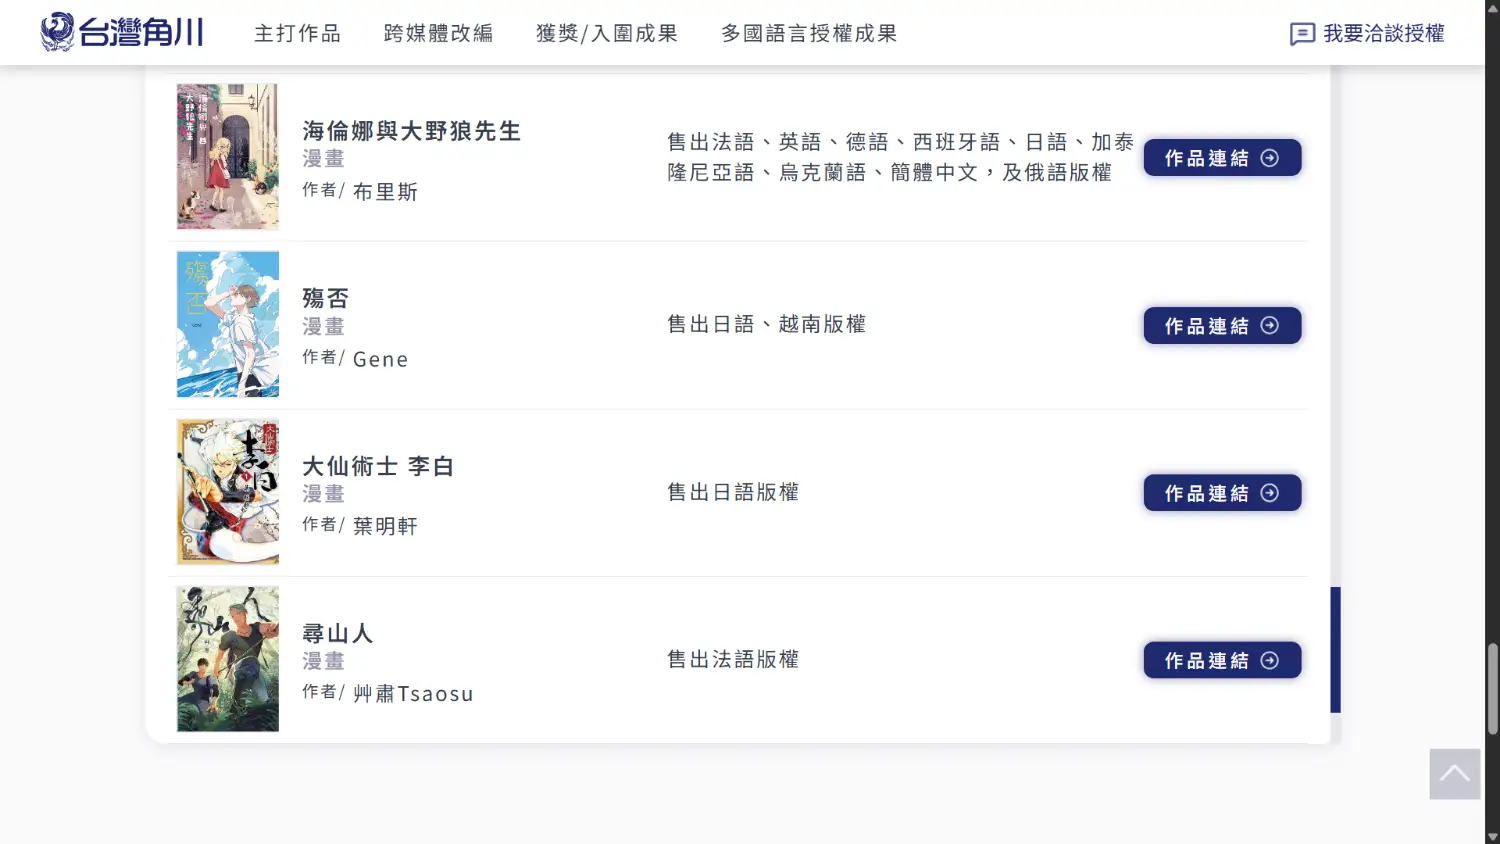The height and width of the screenshot is (844, 1500).
Task: Click the 殤否 book cover image
Action: pos(228,324)
